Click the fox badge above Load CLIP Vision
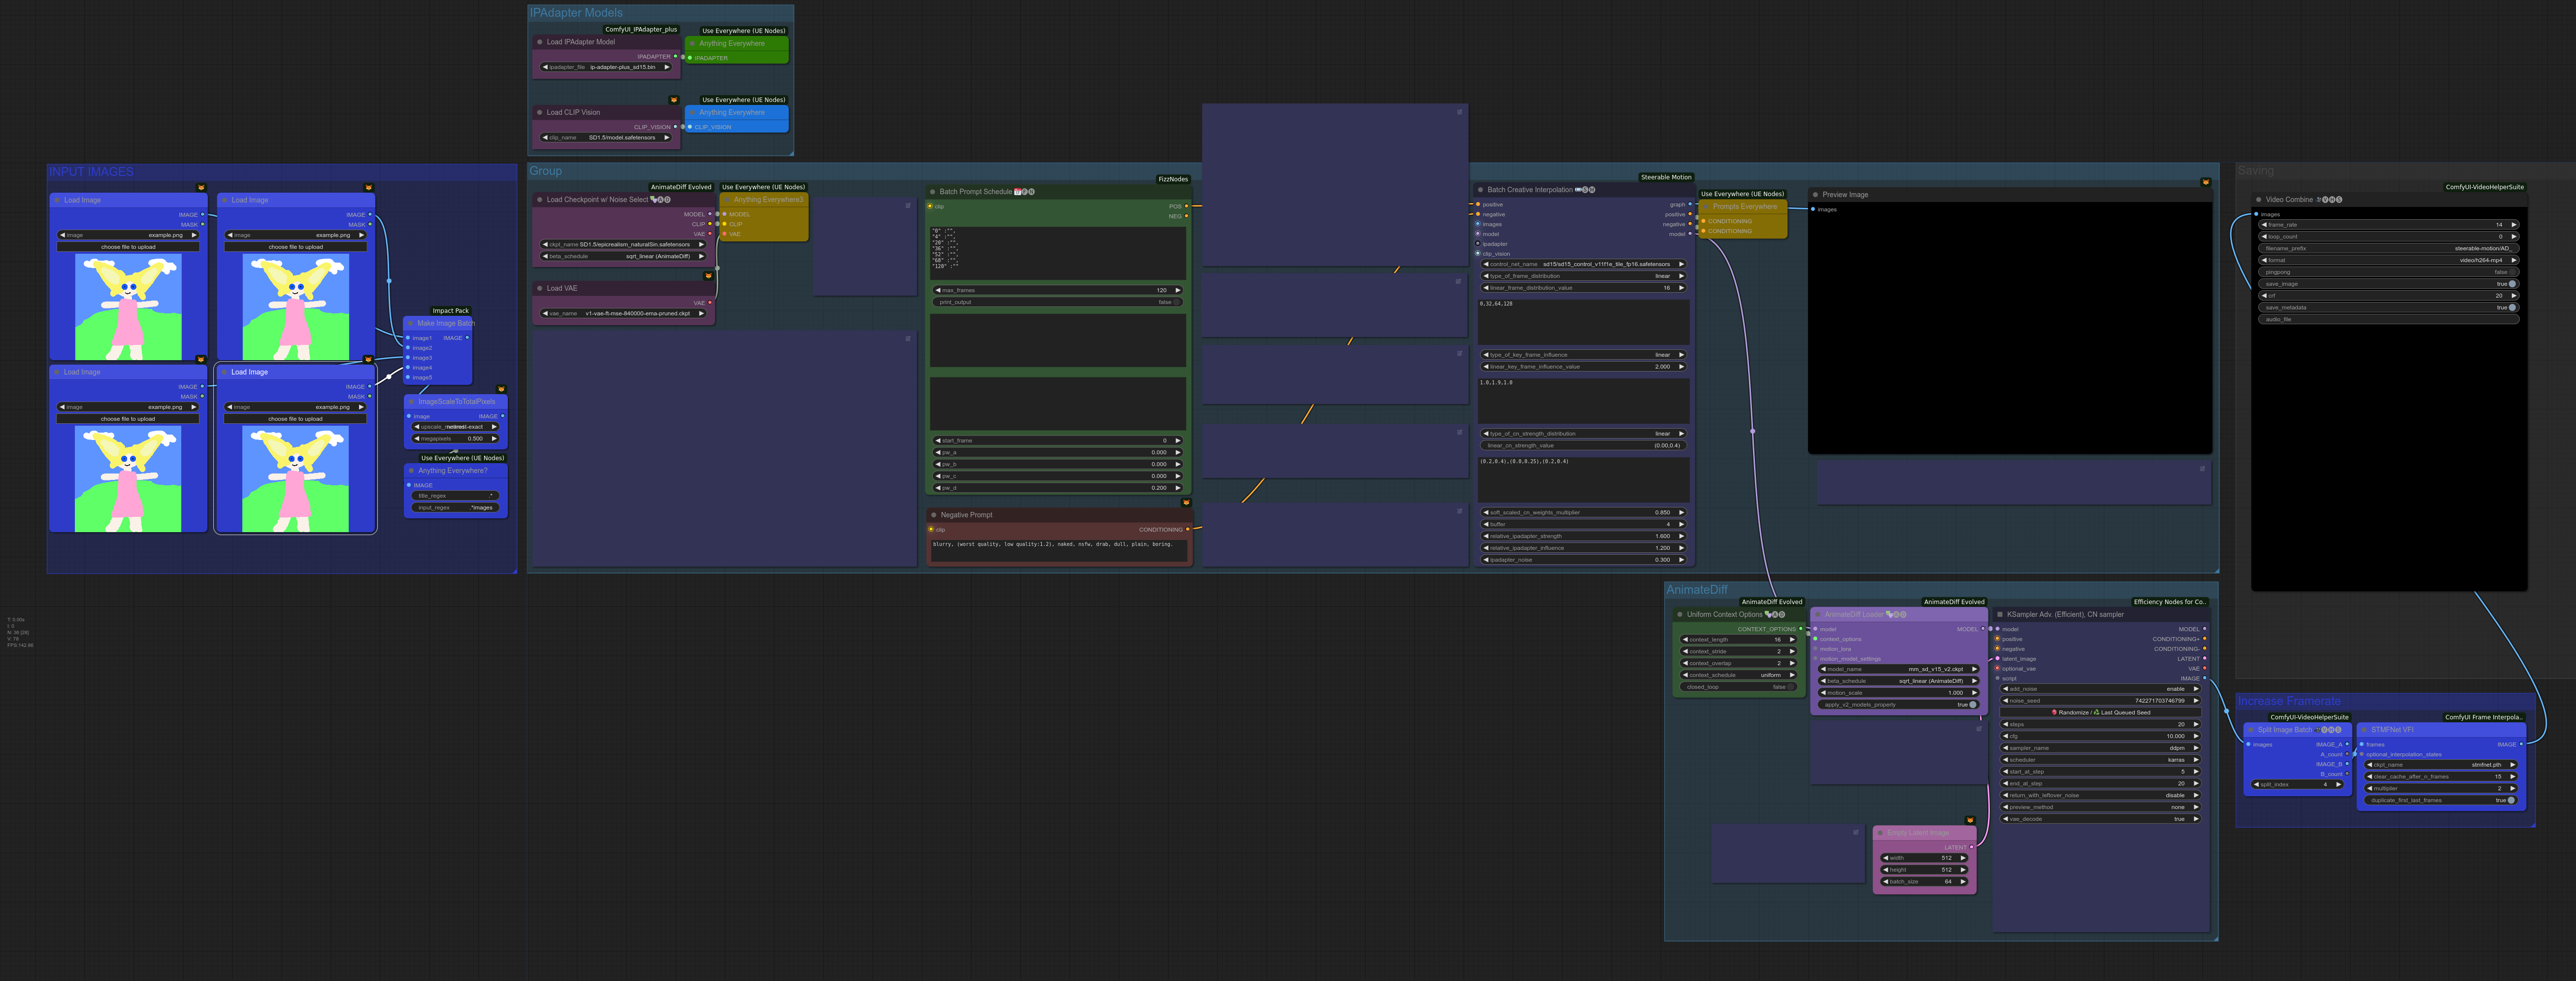Screen dimensions: 2576x981 (673, 100)
